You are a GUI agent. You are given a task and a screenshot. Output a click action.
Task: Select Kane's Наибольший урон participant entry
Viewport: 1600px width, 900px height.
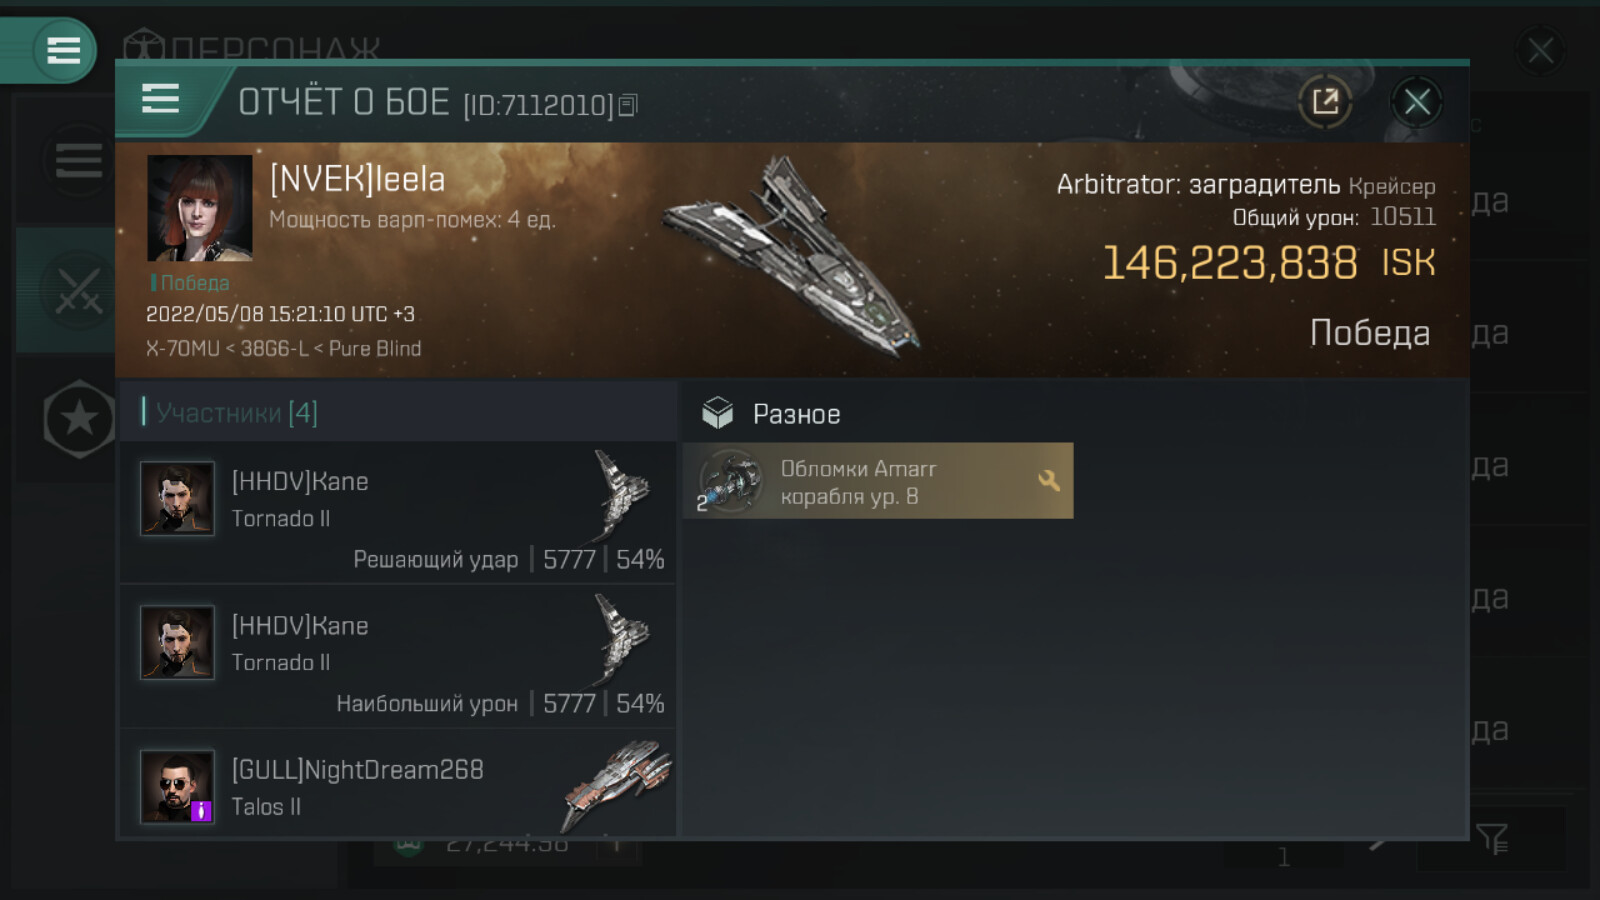coord(398,657)
